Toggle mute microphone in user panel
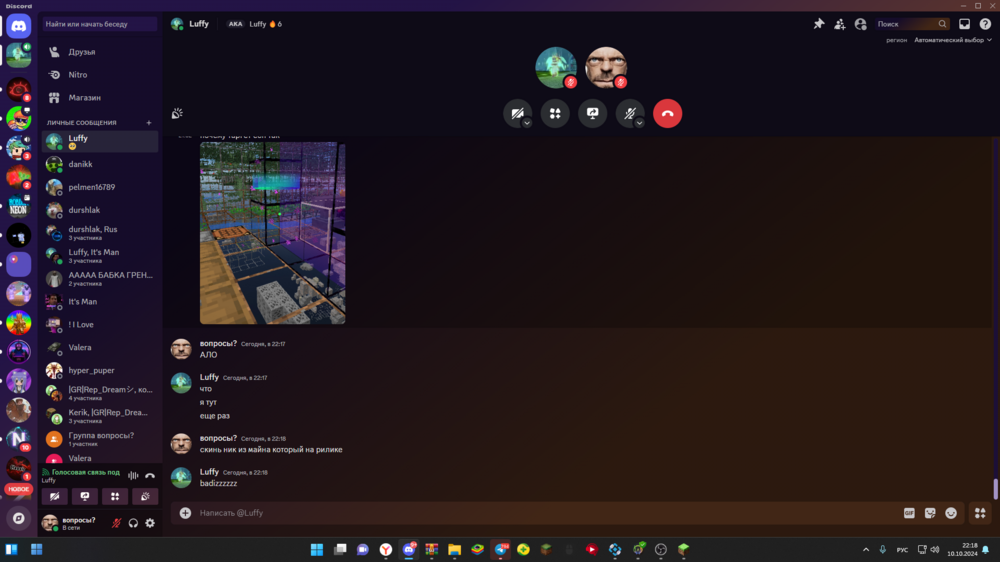 tap(116, 523)
